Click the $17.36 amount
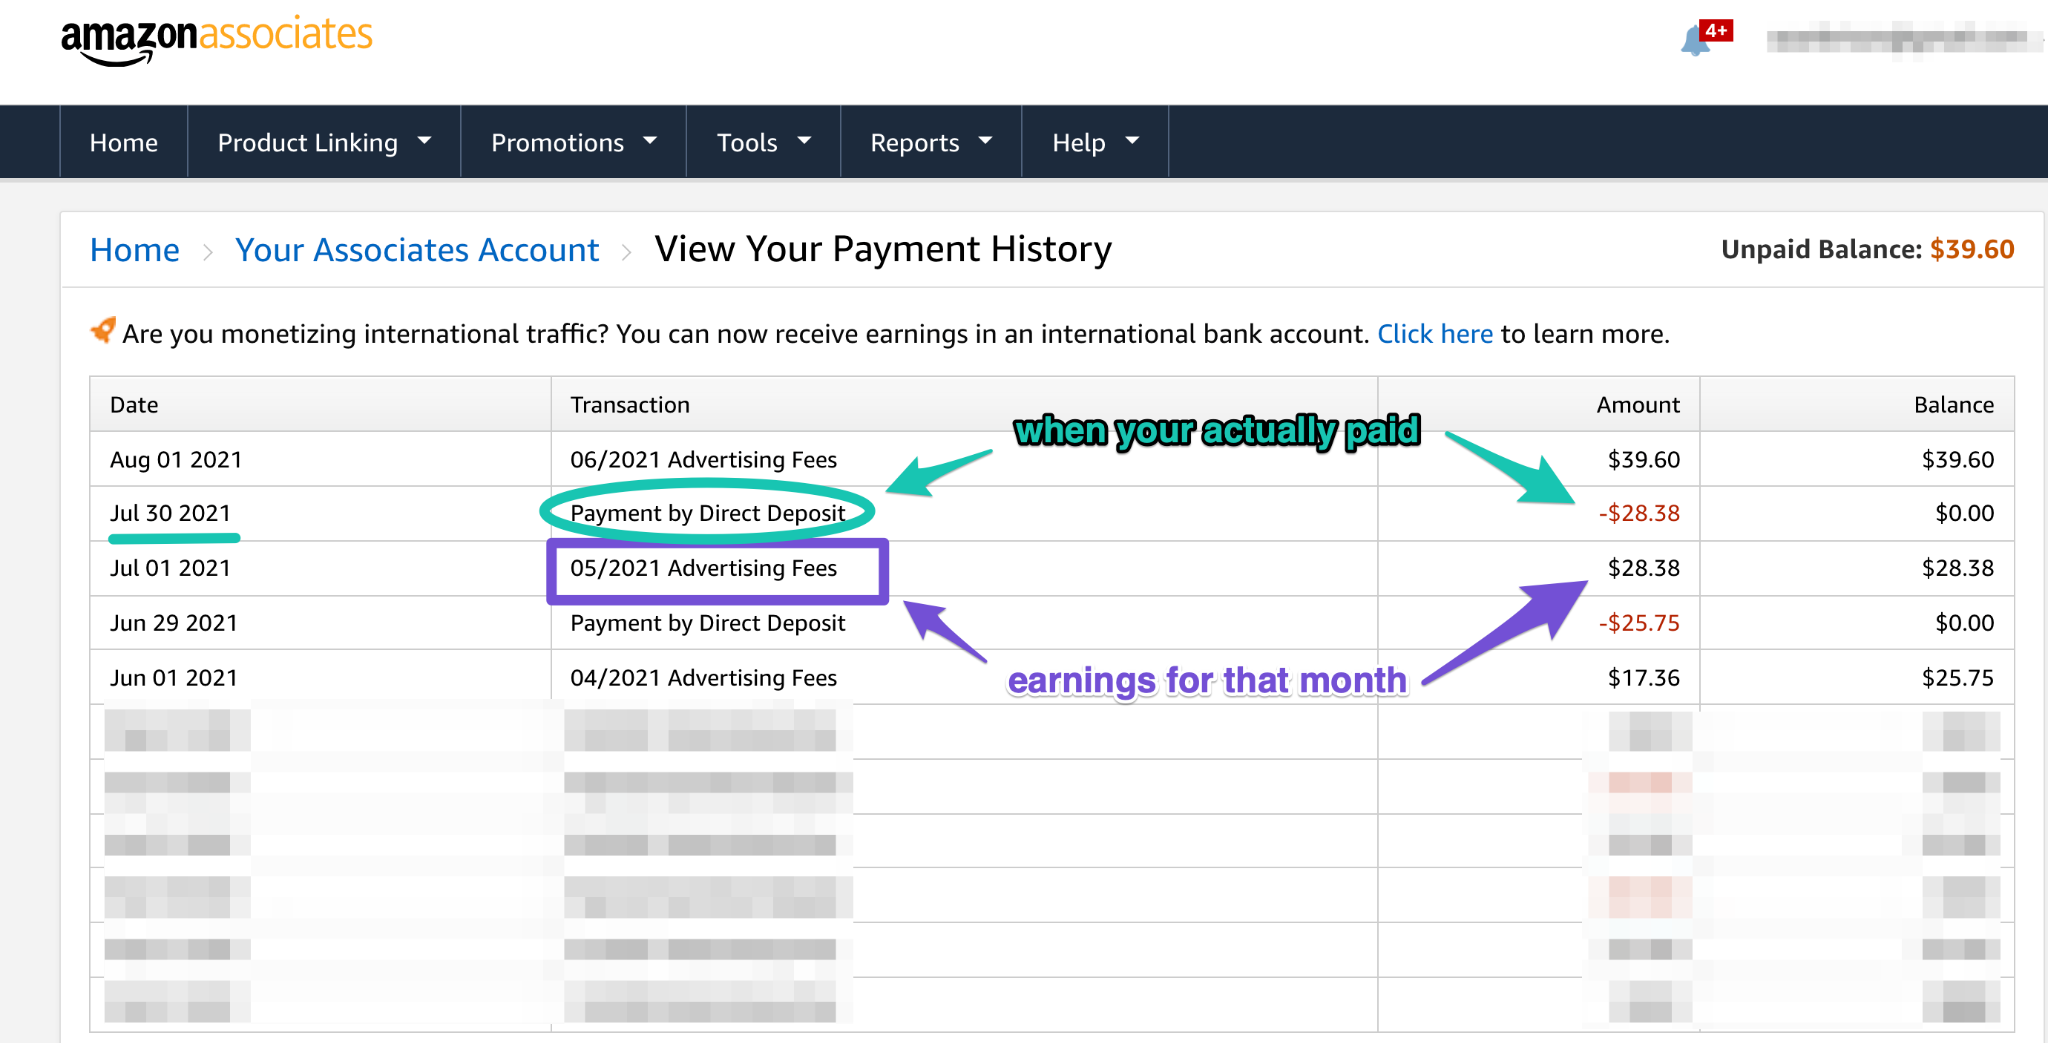The image size is (2048, 1043). click(1644, 678)
